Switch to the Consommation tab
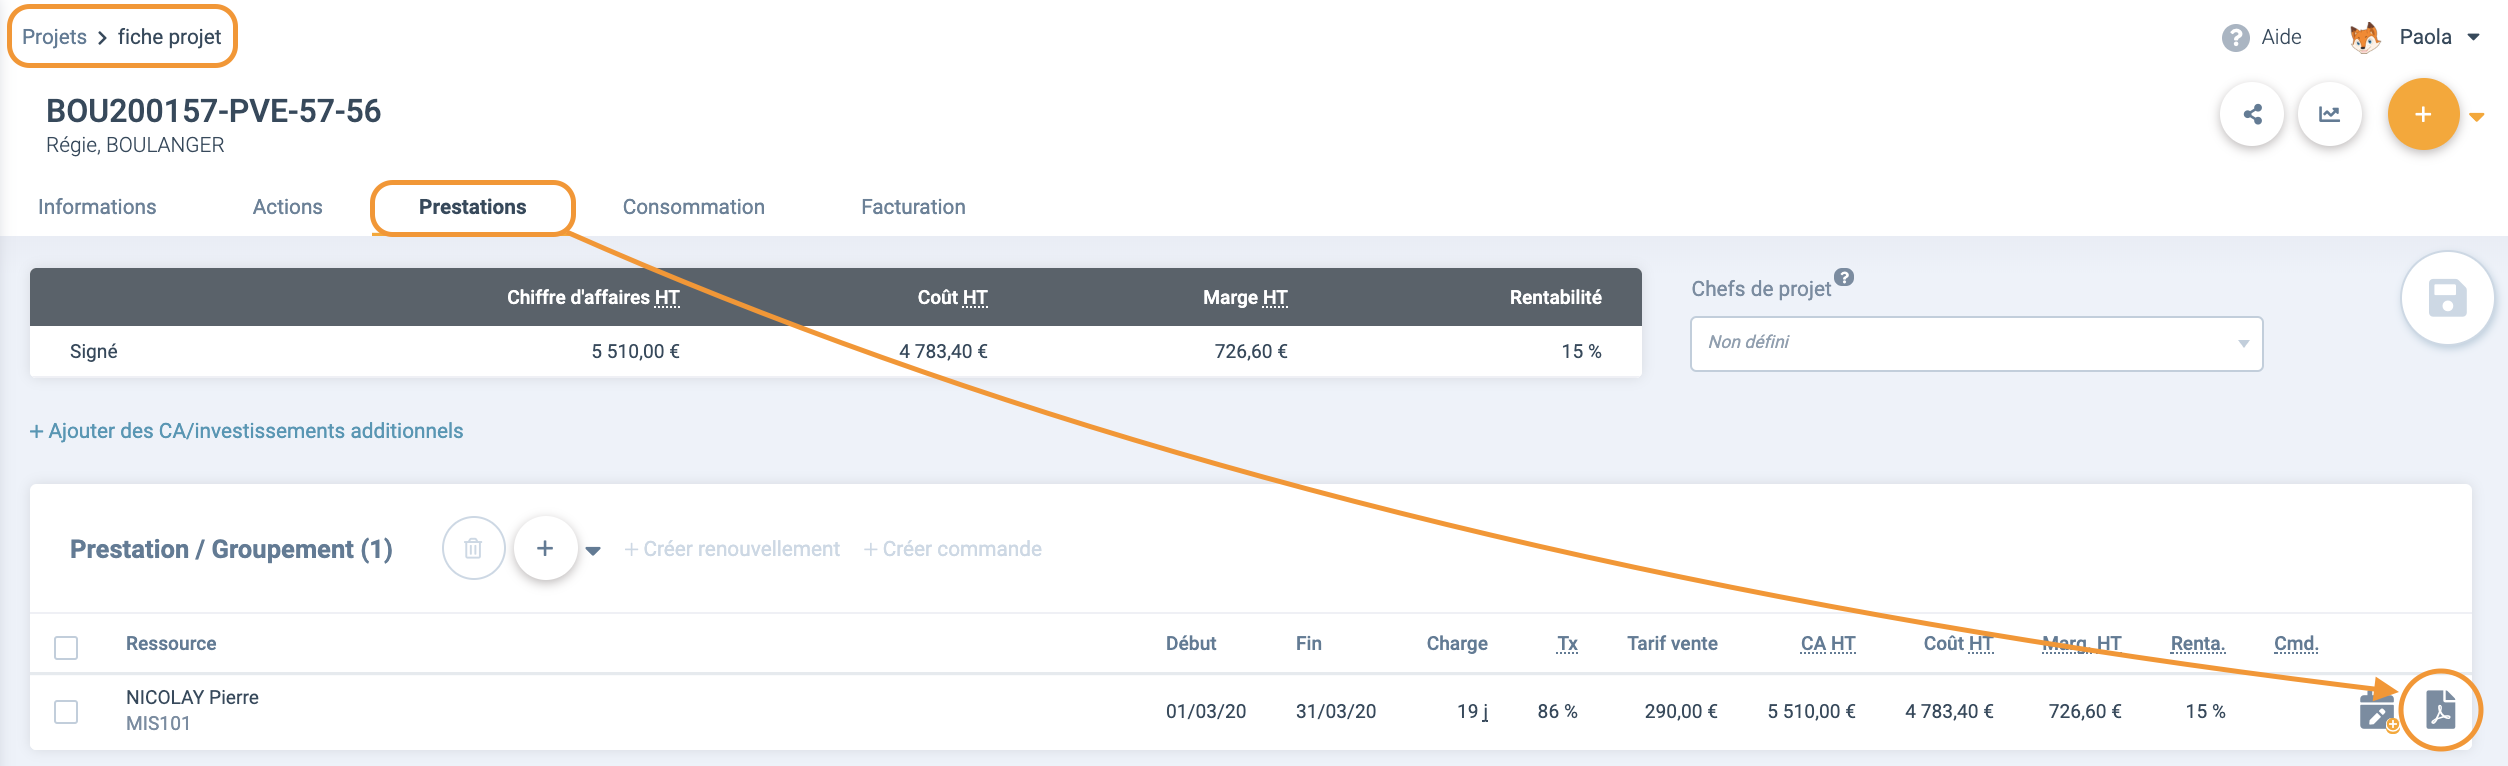Image resolution: width=2508 pixels, height=766 pixels. click(x=693, y=207)
